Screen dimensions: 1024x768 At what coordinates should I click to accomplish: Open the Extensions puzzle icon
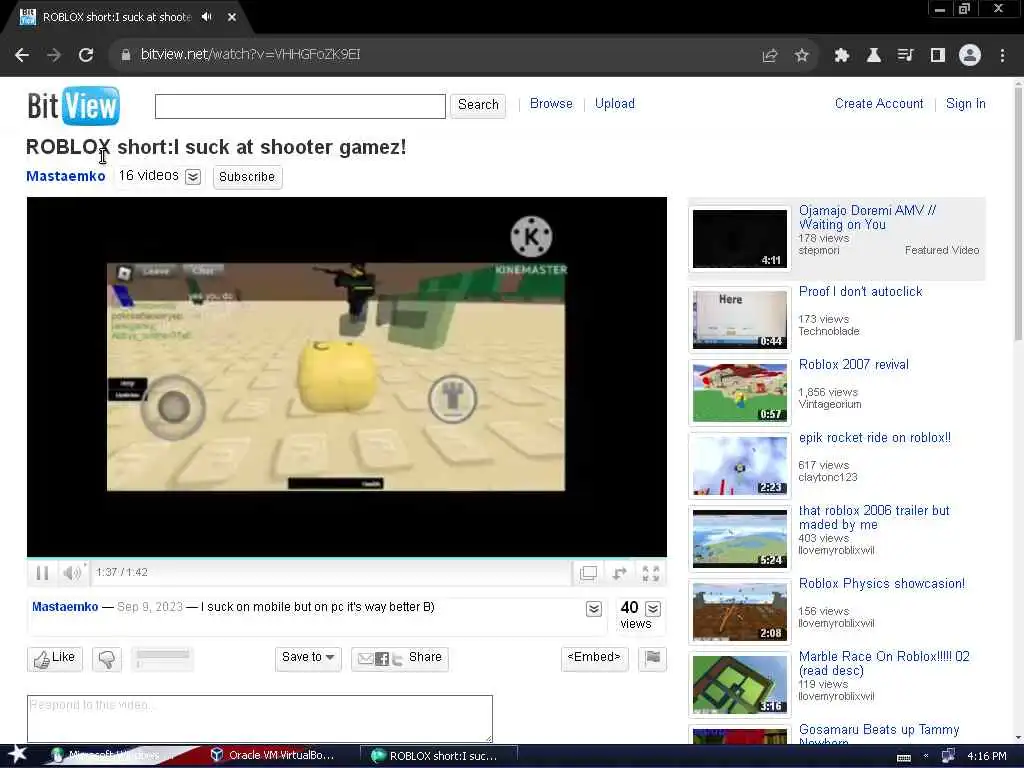[x=842, y=56]
